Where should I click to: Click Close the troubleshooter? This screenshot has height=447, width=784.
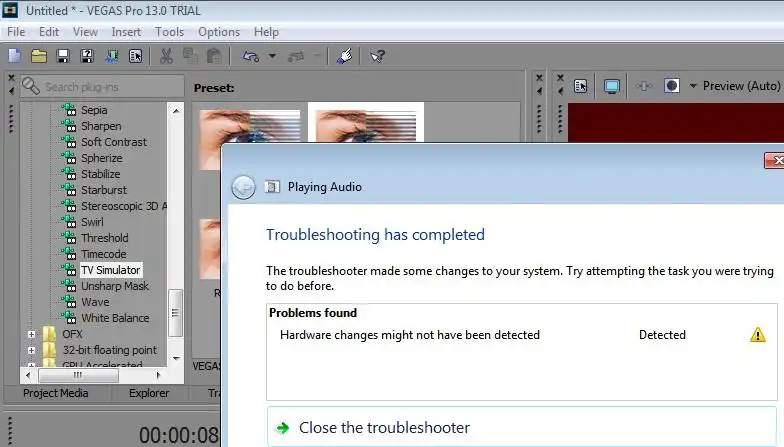522,428
